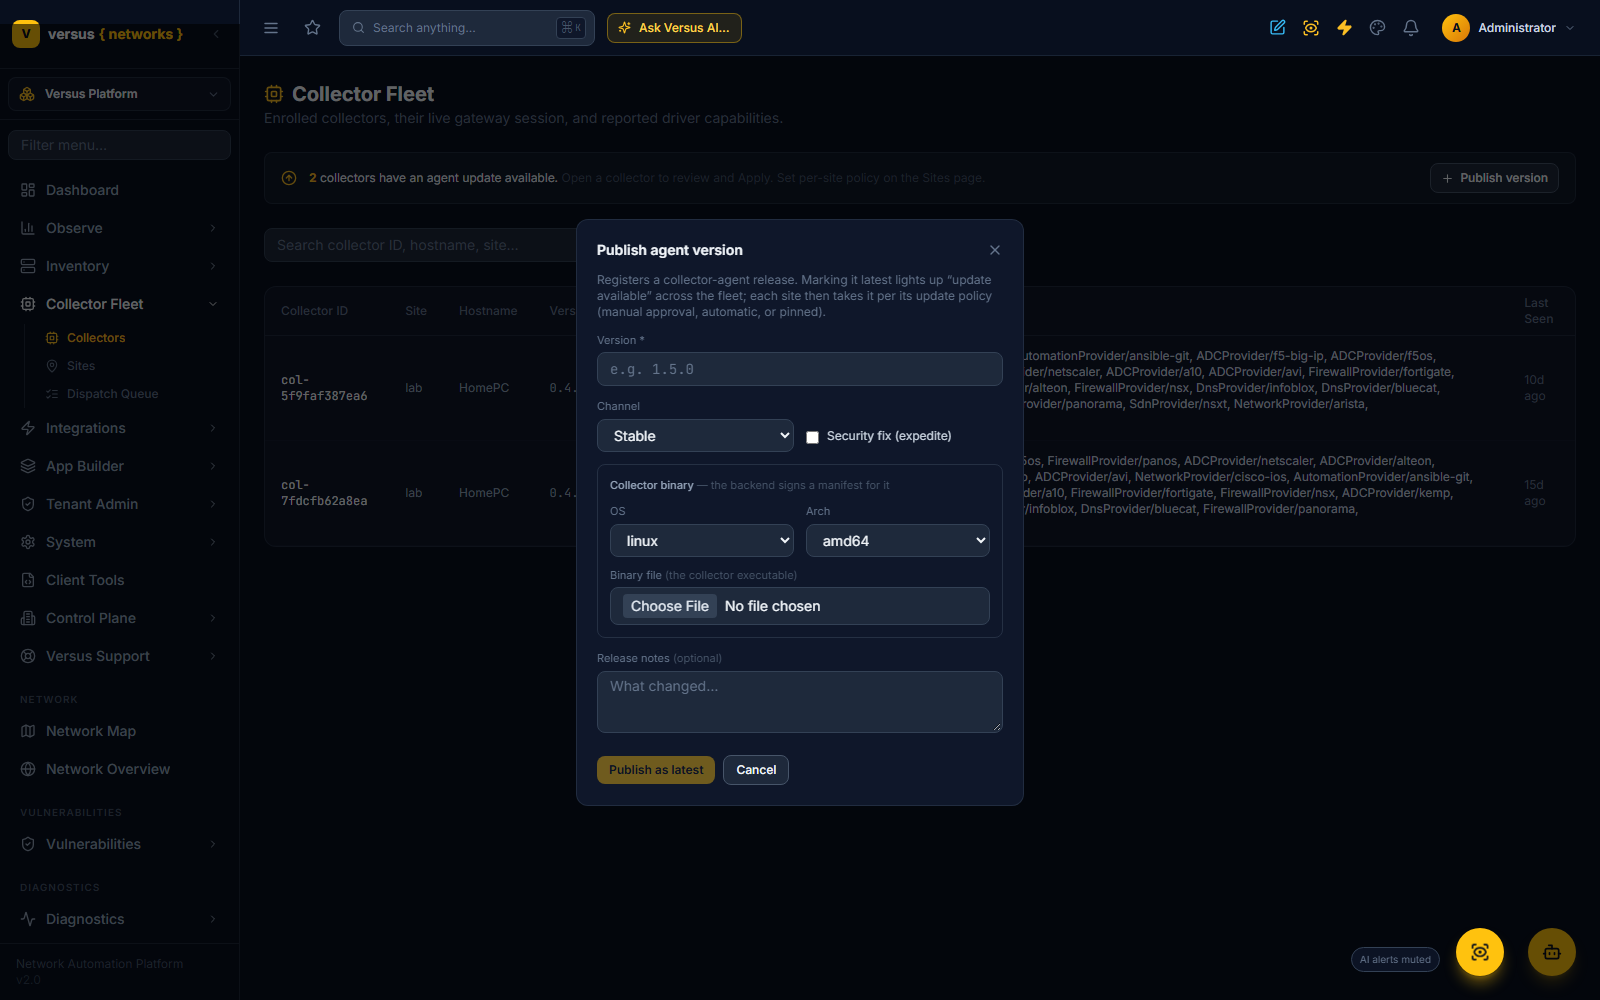
Task: Collapse the Collector Fleet menu section
Action: (x=119, y=304)
